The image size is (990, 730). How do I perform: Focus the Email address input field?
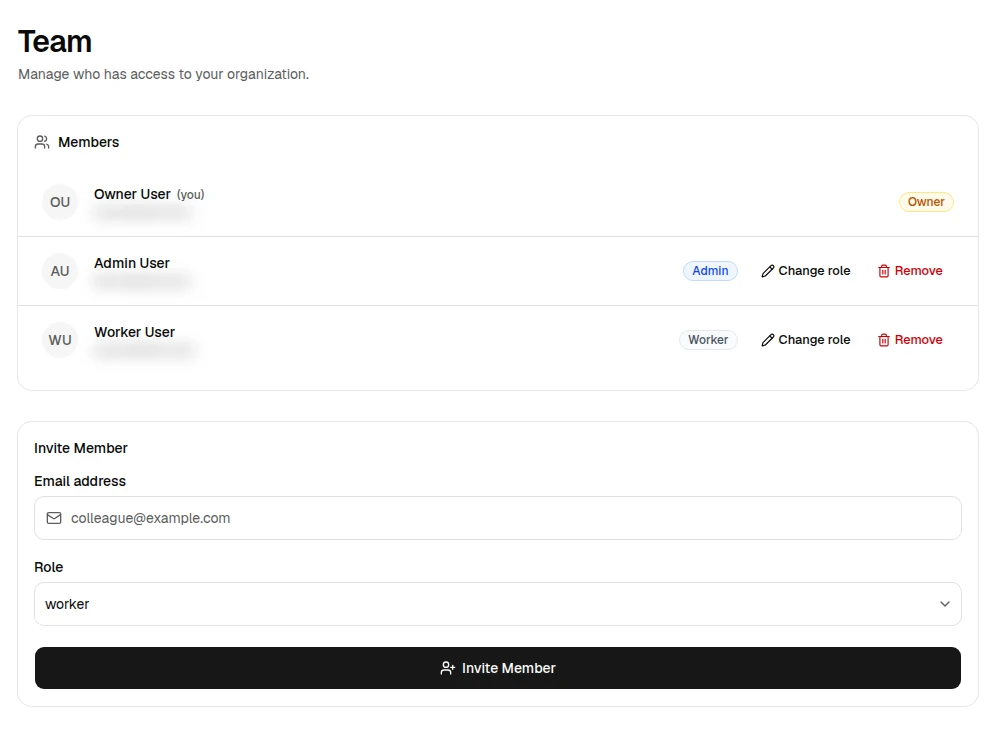498,518
